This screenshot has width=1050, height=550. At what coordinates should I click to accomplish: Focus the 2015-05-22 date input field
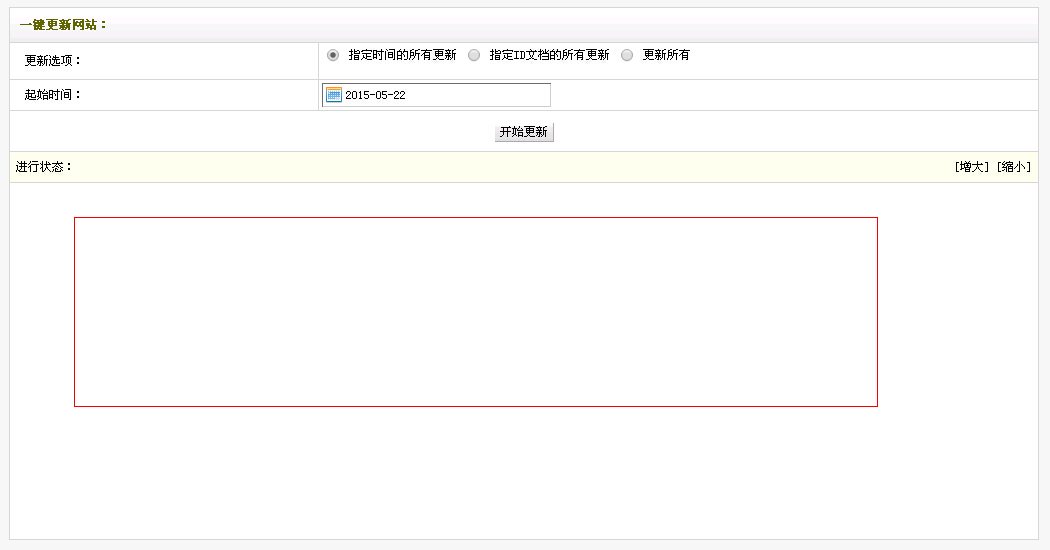coord(445,95)
